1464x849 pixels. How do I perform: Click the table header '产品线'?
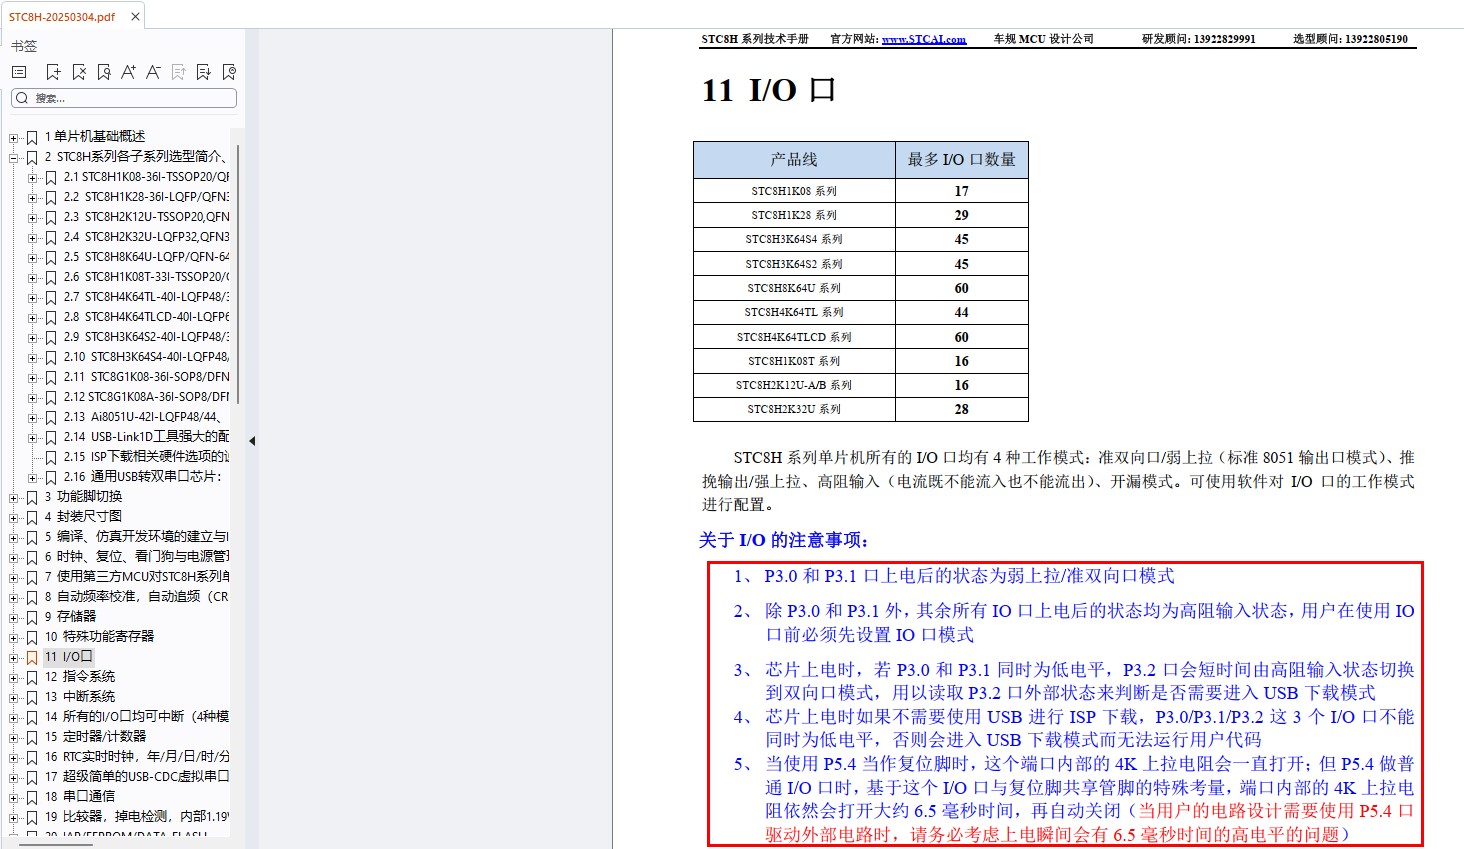[x=794, y=160]
